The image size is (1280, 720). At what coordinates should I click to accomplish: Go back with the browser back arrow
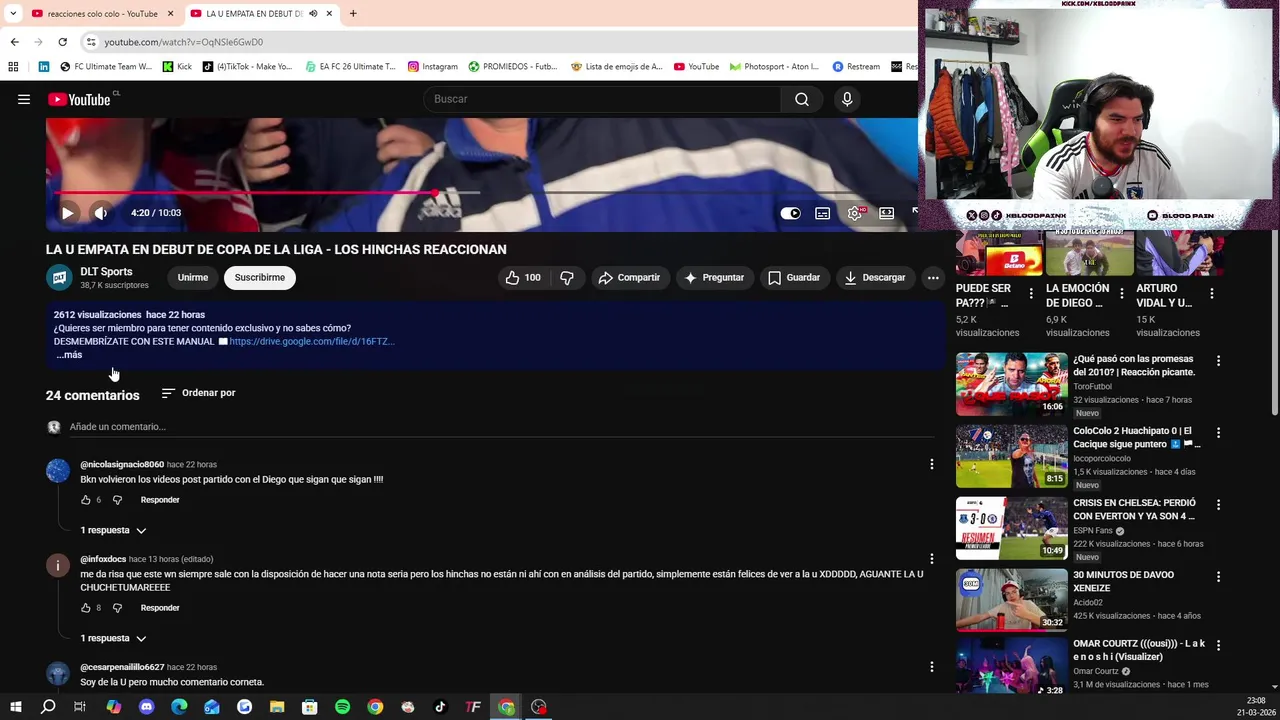[x=14, y=42]
